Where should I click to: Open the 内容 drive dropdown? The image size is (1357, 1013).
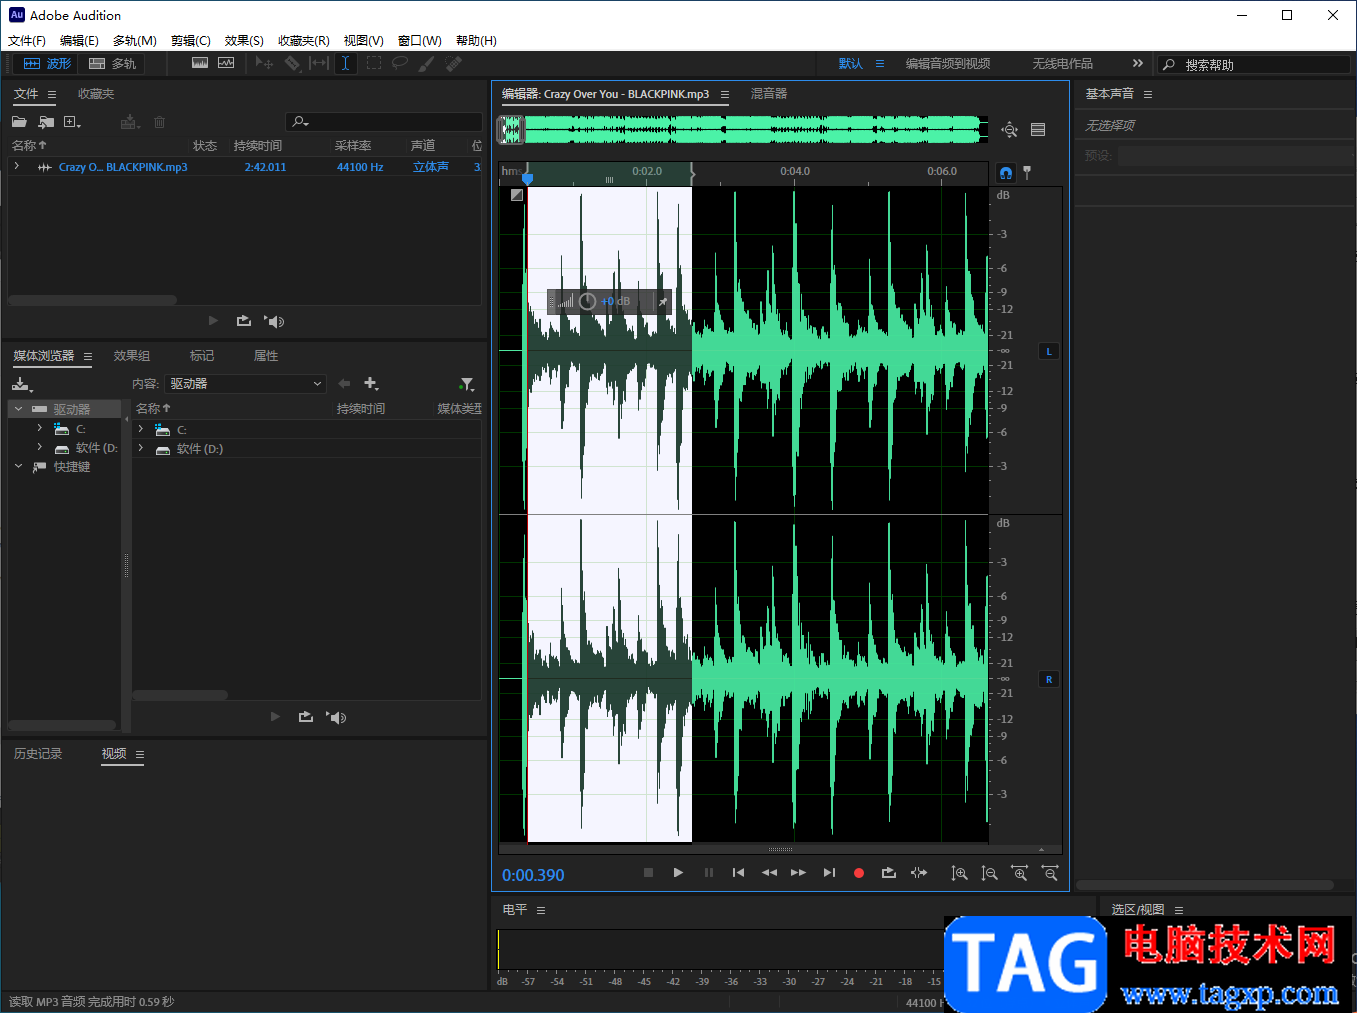pos(245,384)
